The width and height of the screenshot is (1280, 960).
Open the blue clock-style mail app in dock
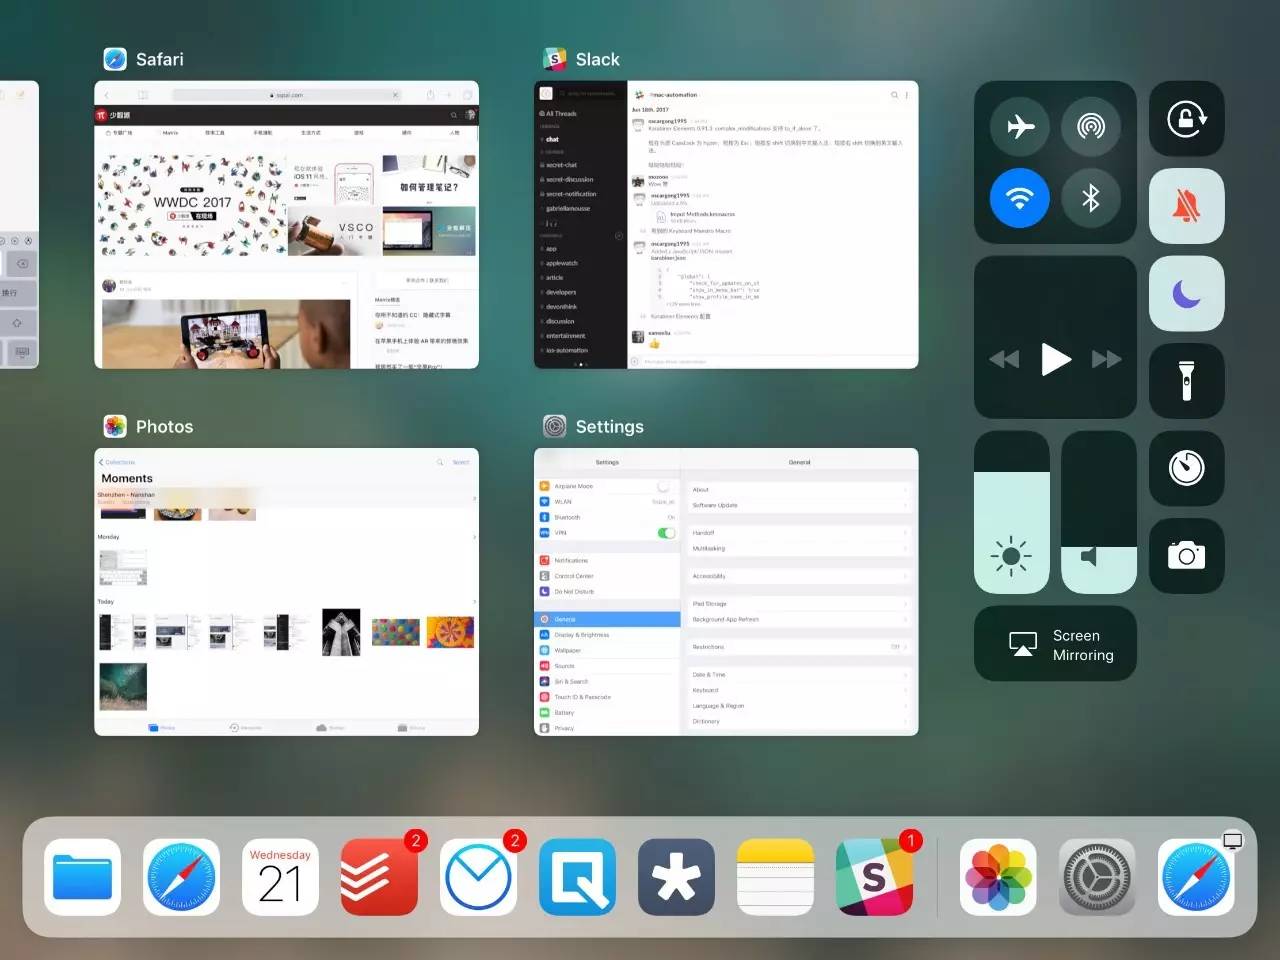[478, 877]
